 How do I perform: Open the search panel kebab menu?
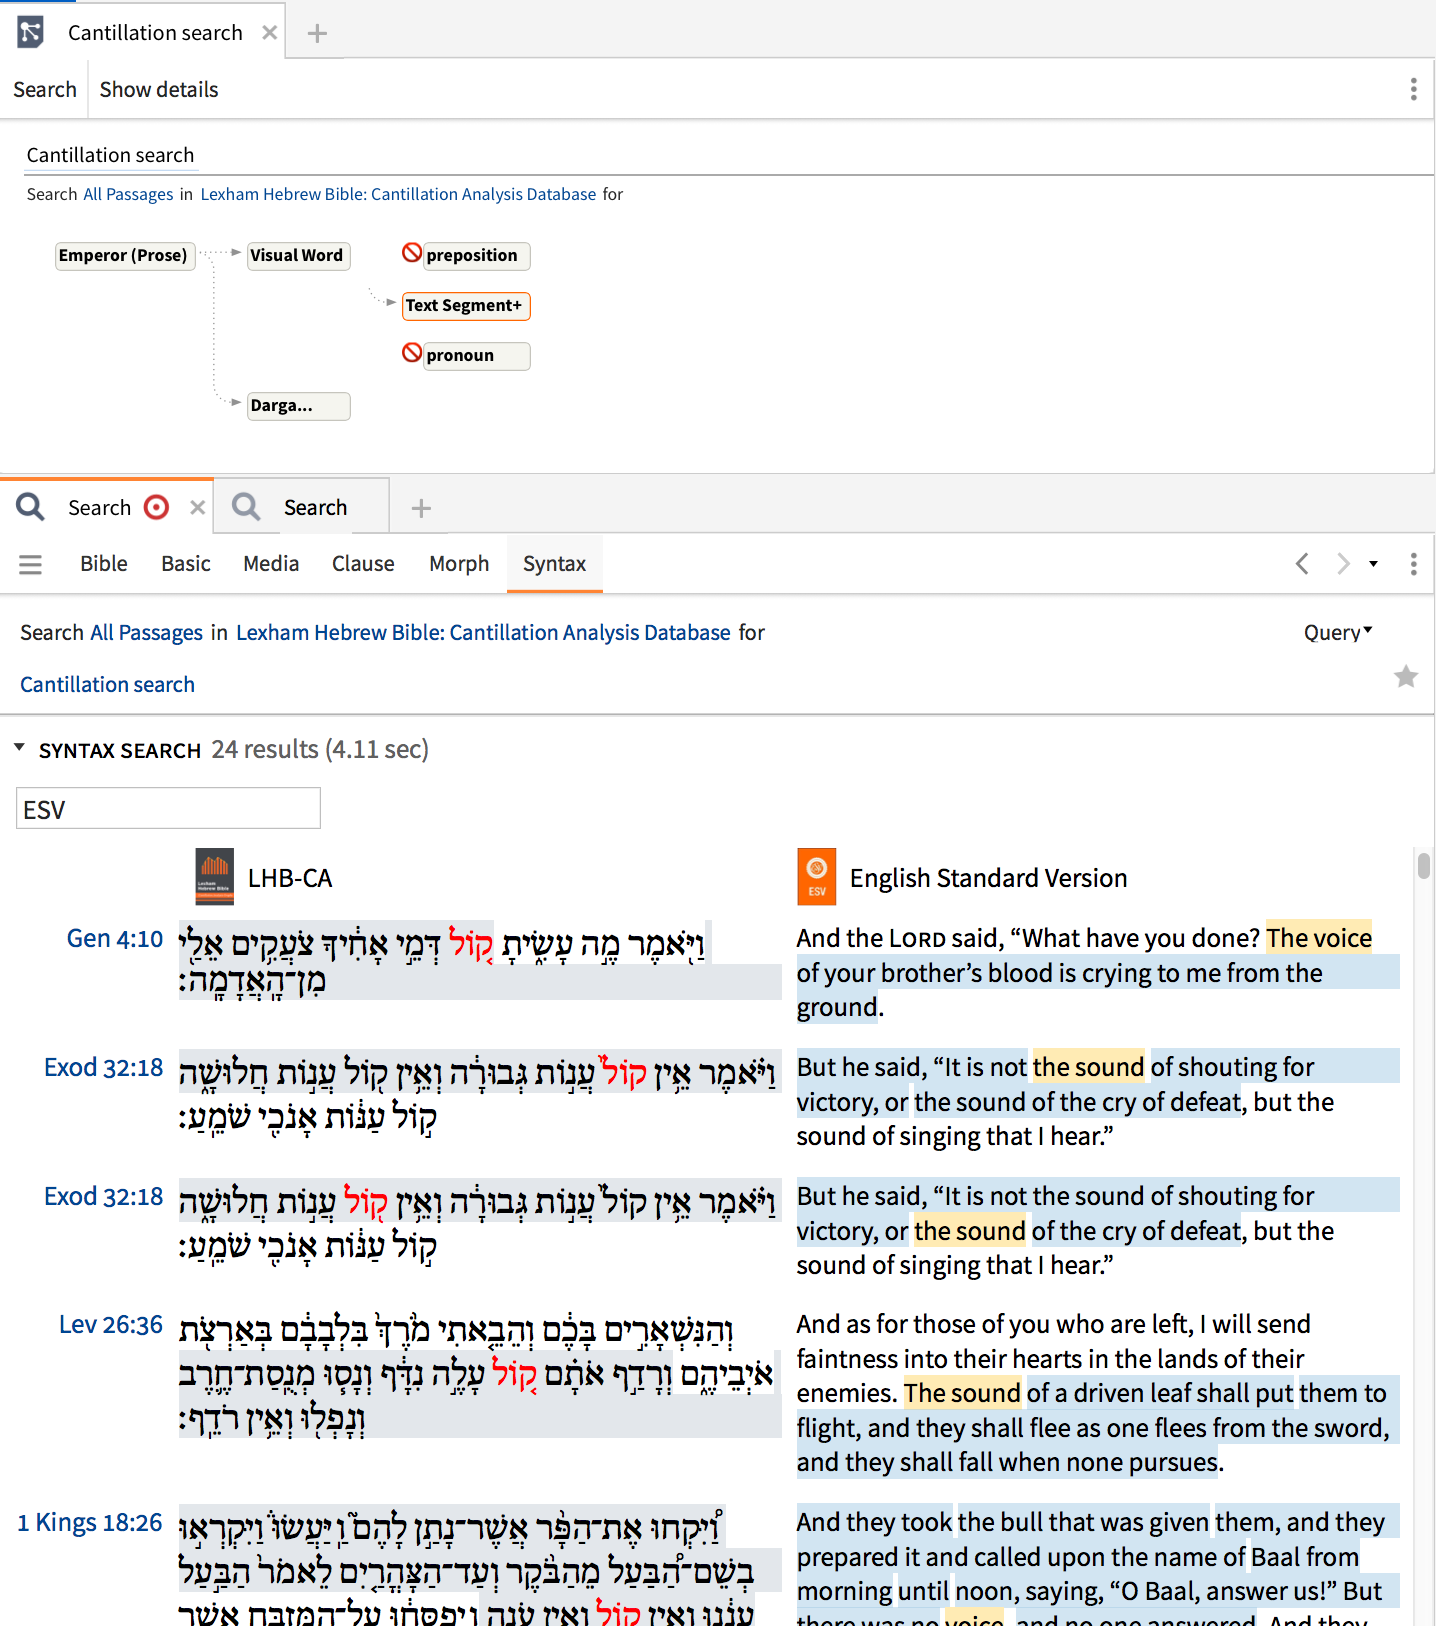click(1413, 564)
